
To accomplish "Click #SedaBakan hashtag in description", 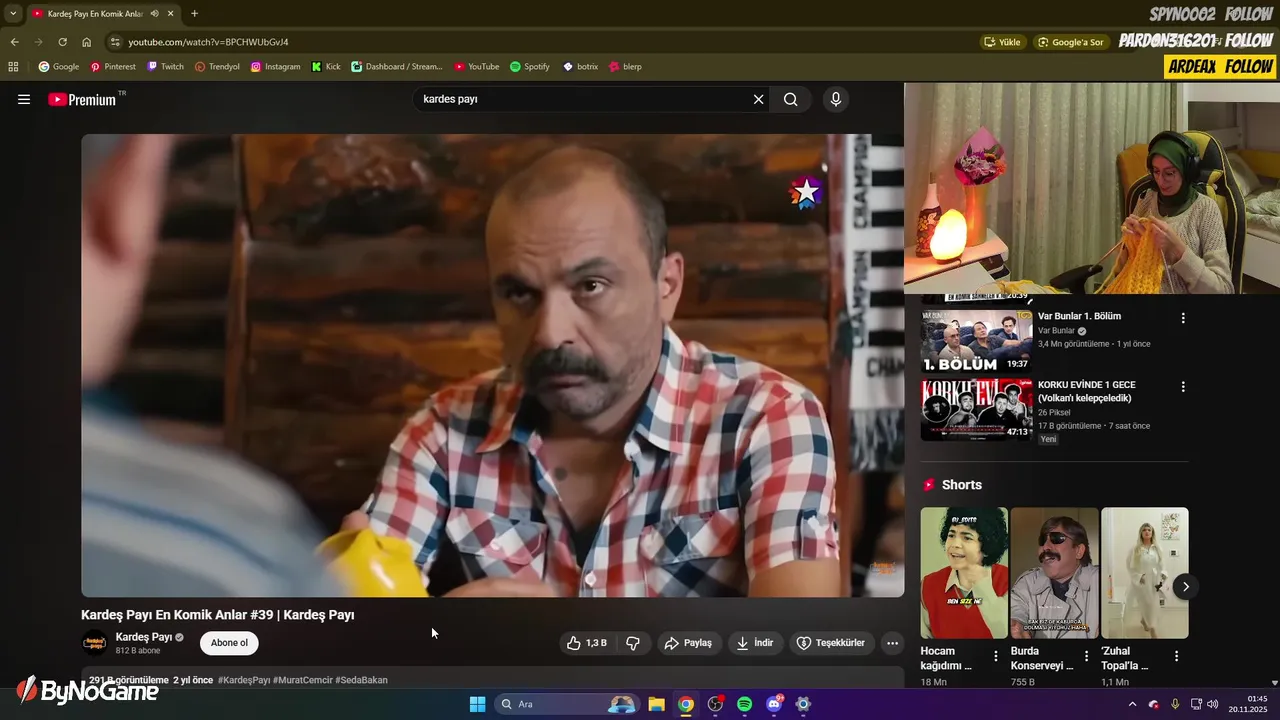I will [x=361, y=680].
